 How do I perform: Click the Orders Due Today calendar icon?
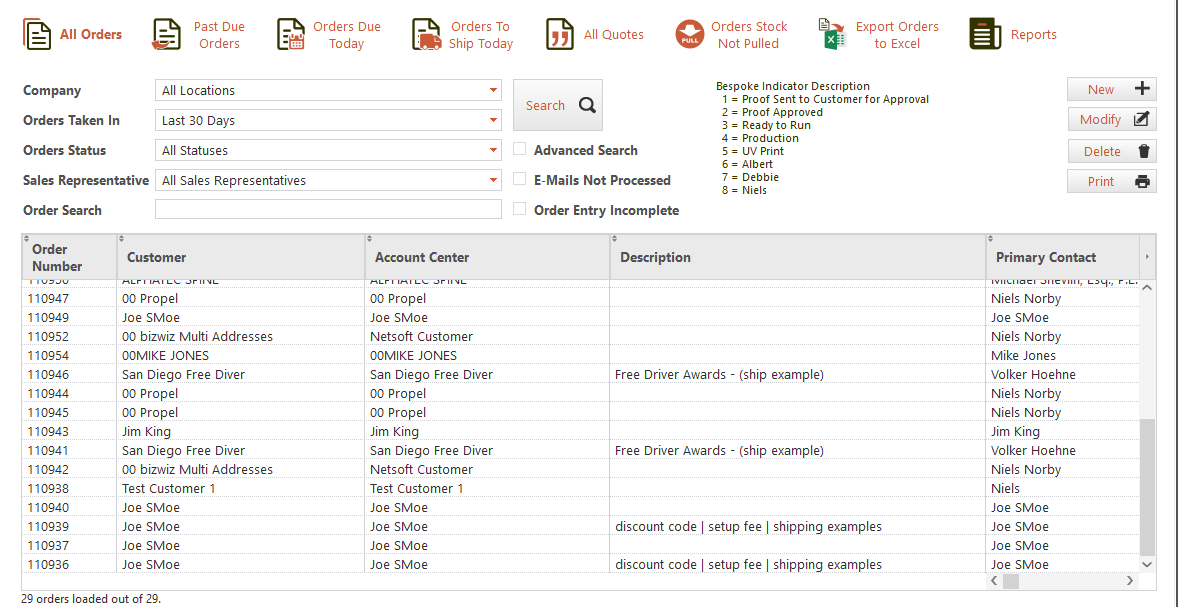[x=291, y=35]
